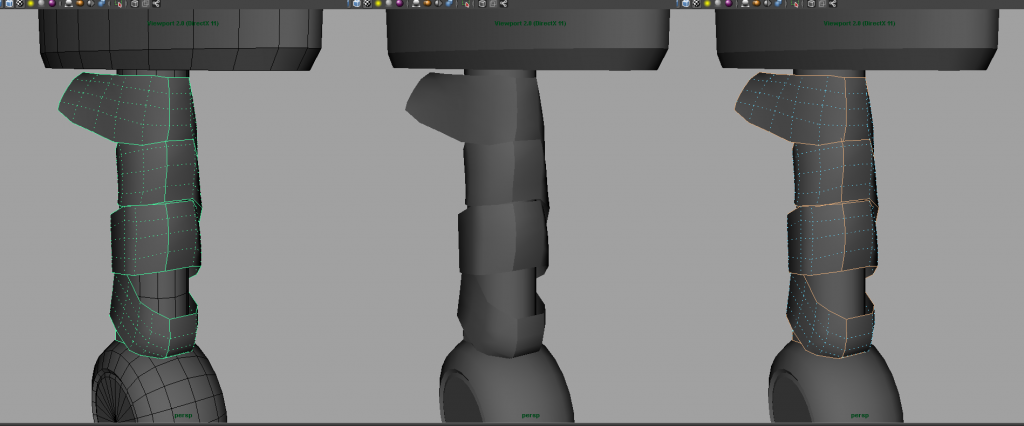The height and width of the screenshot is (426, 1024).
Task: Toggle X-Ray active components, right panel
Action: (822, 3)
